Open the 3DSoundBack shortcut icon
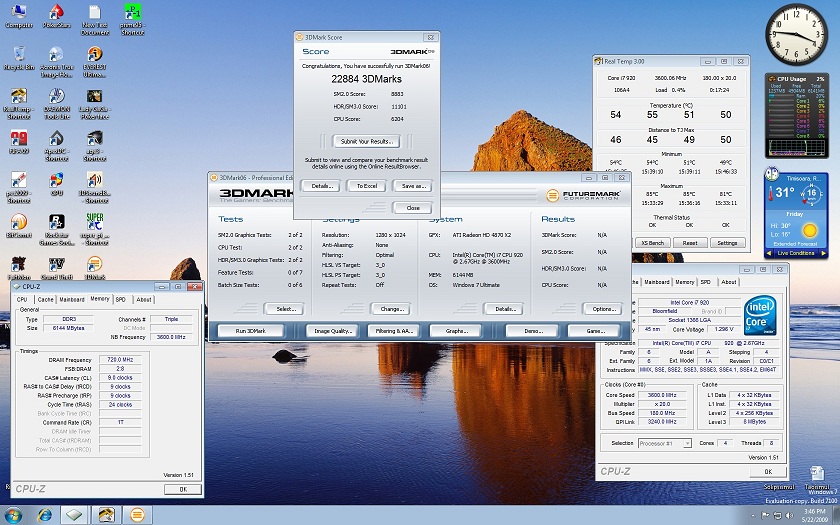840x525 pixels. [x=94, y=188]
